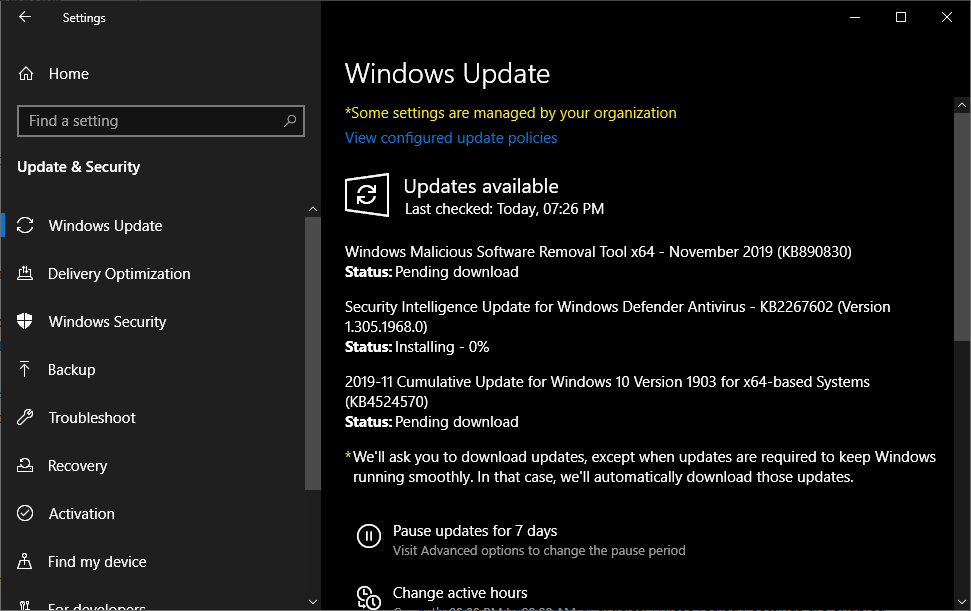Close the Settings window
The height and width of the screenshot is (611, 971).
tap(947, 17)
